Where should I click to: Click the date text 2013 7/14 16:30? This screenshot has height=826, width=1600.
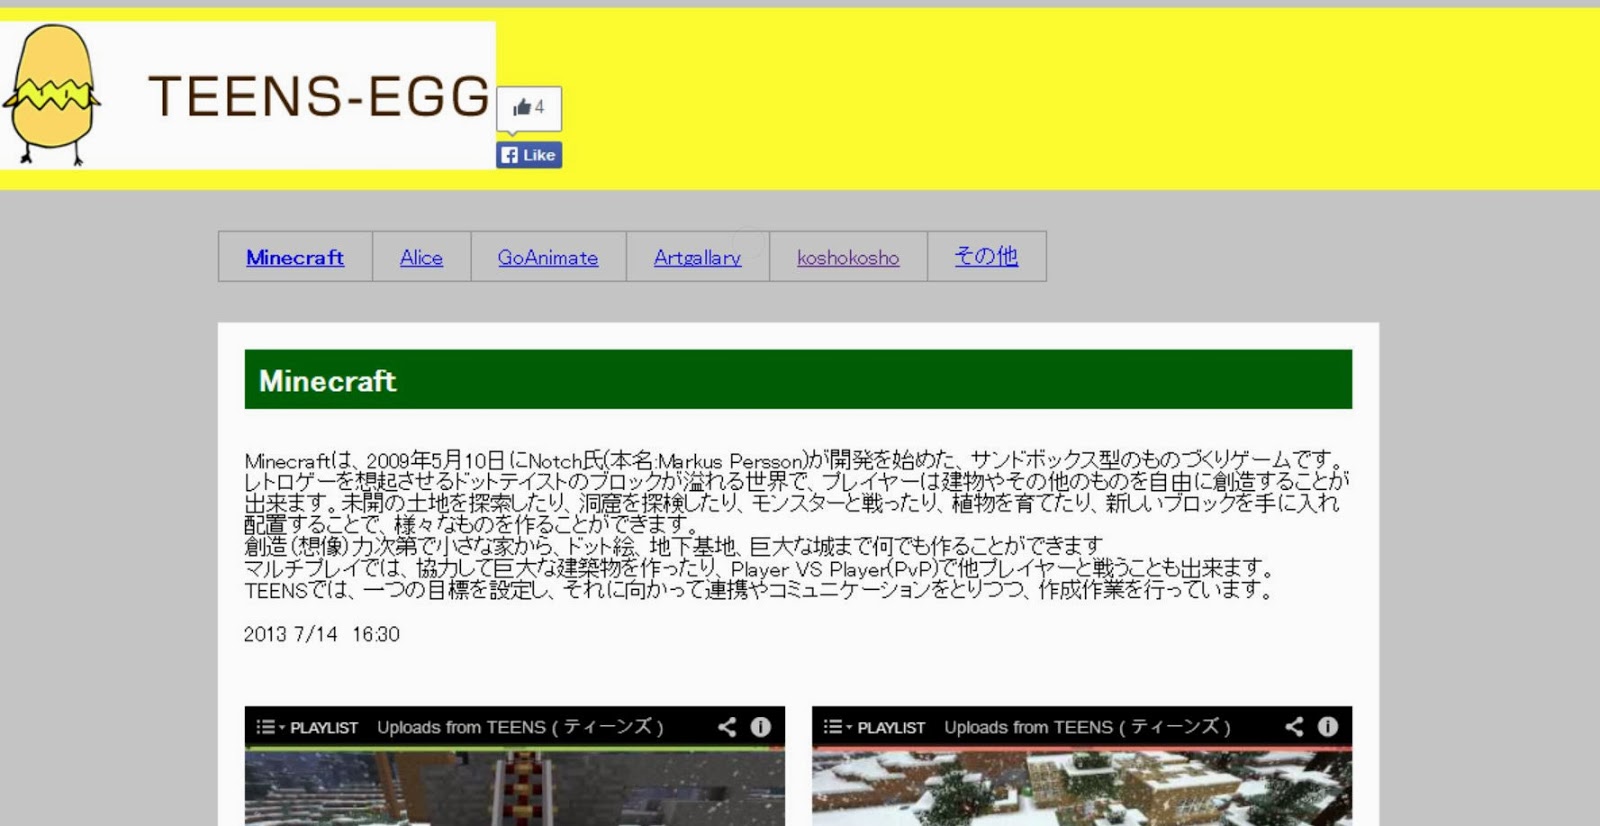click(x=322, y=634)
